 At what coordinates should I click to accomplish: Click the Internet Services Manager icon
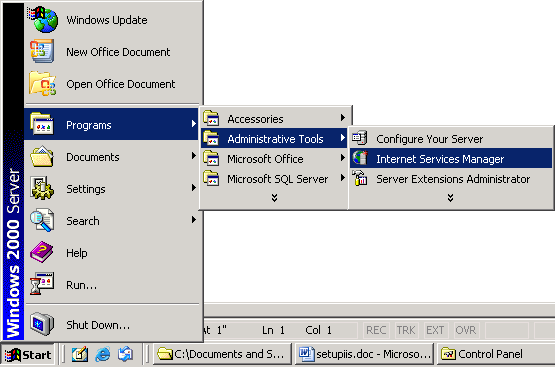coord(360,158)
